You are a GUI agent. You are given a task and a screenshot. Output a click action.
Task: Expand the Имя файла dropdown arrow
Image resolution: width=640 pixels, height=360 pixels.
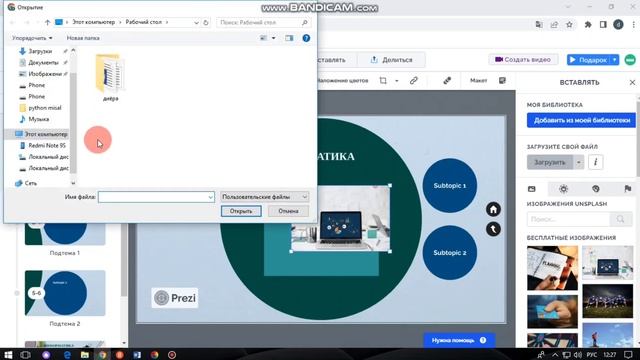pos(211,197)
